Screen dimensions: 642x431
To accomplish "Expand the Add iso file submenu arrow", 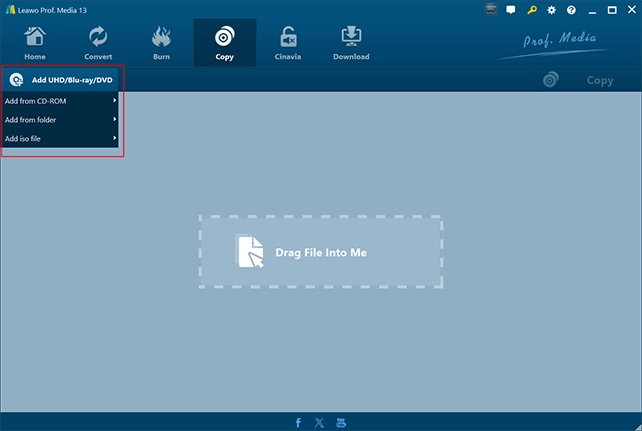I will click(115, 138).
